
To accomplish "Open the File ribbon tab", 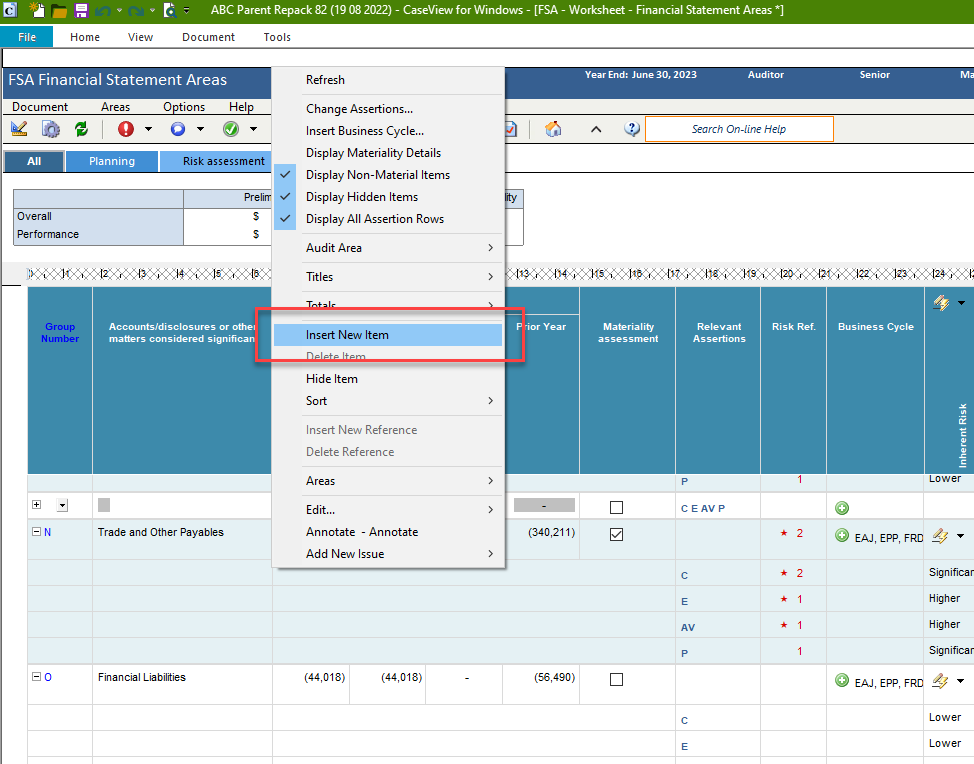I will [x=27, y=37].
